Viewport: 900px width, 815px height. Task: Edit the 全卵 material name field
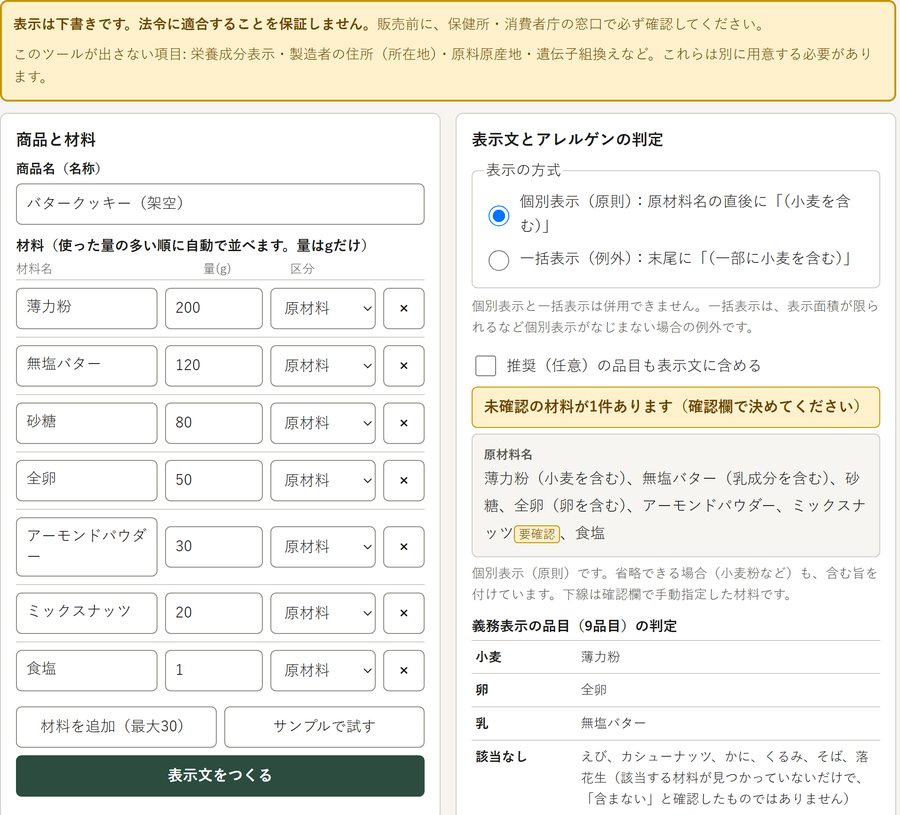tap(87, 480)
